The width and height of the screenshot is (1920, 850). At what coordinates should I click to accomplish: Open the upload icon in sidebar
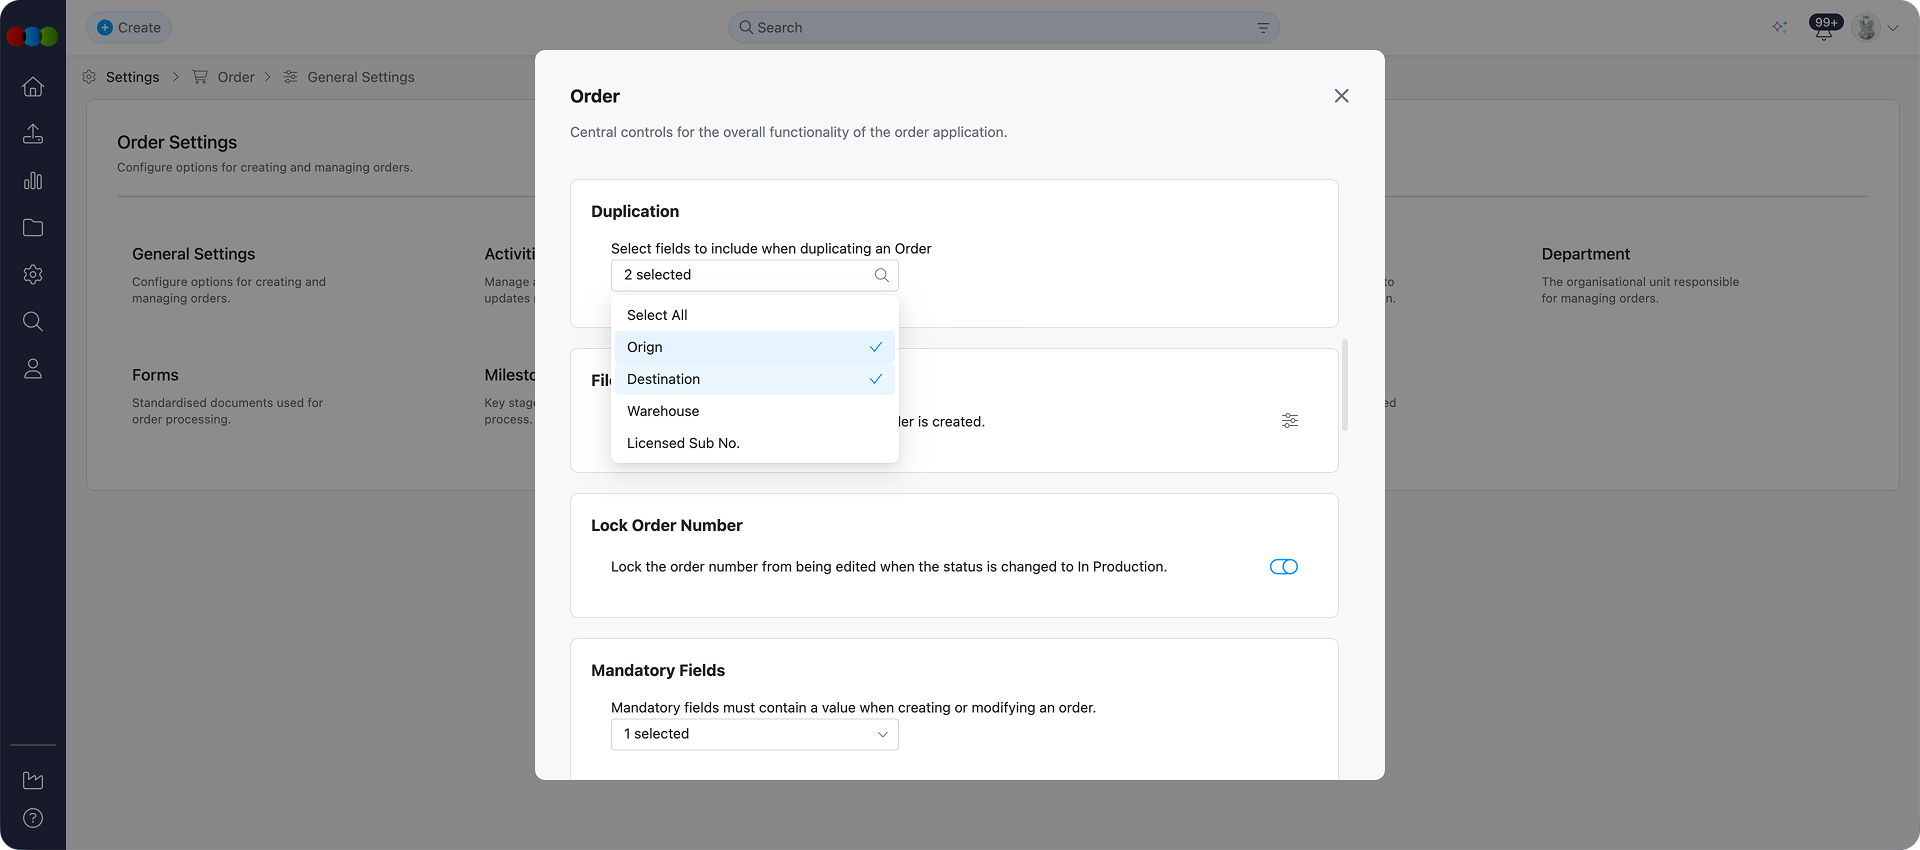click(33, 134)
